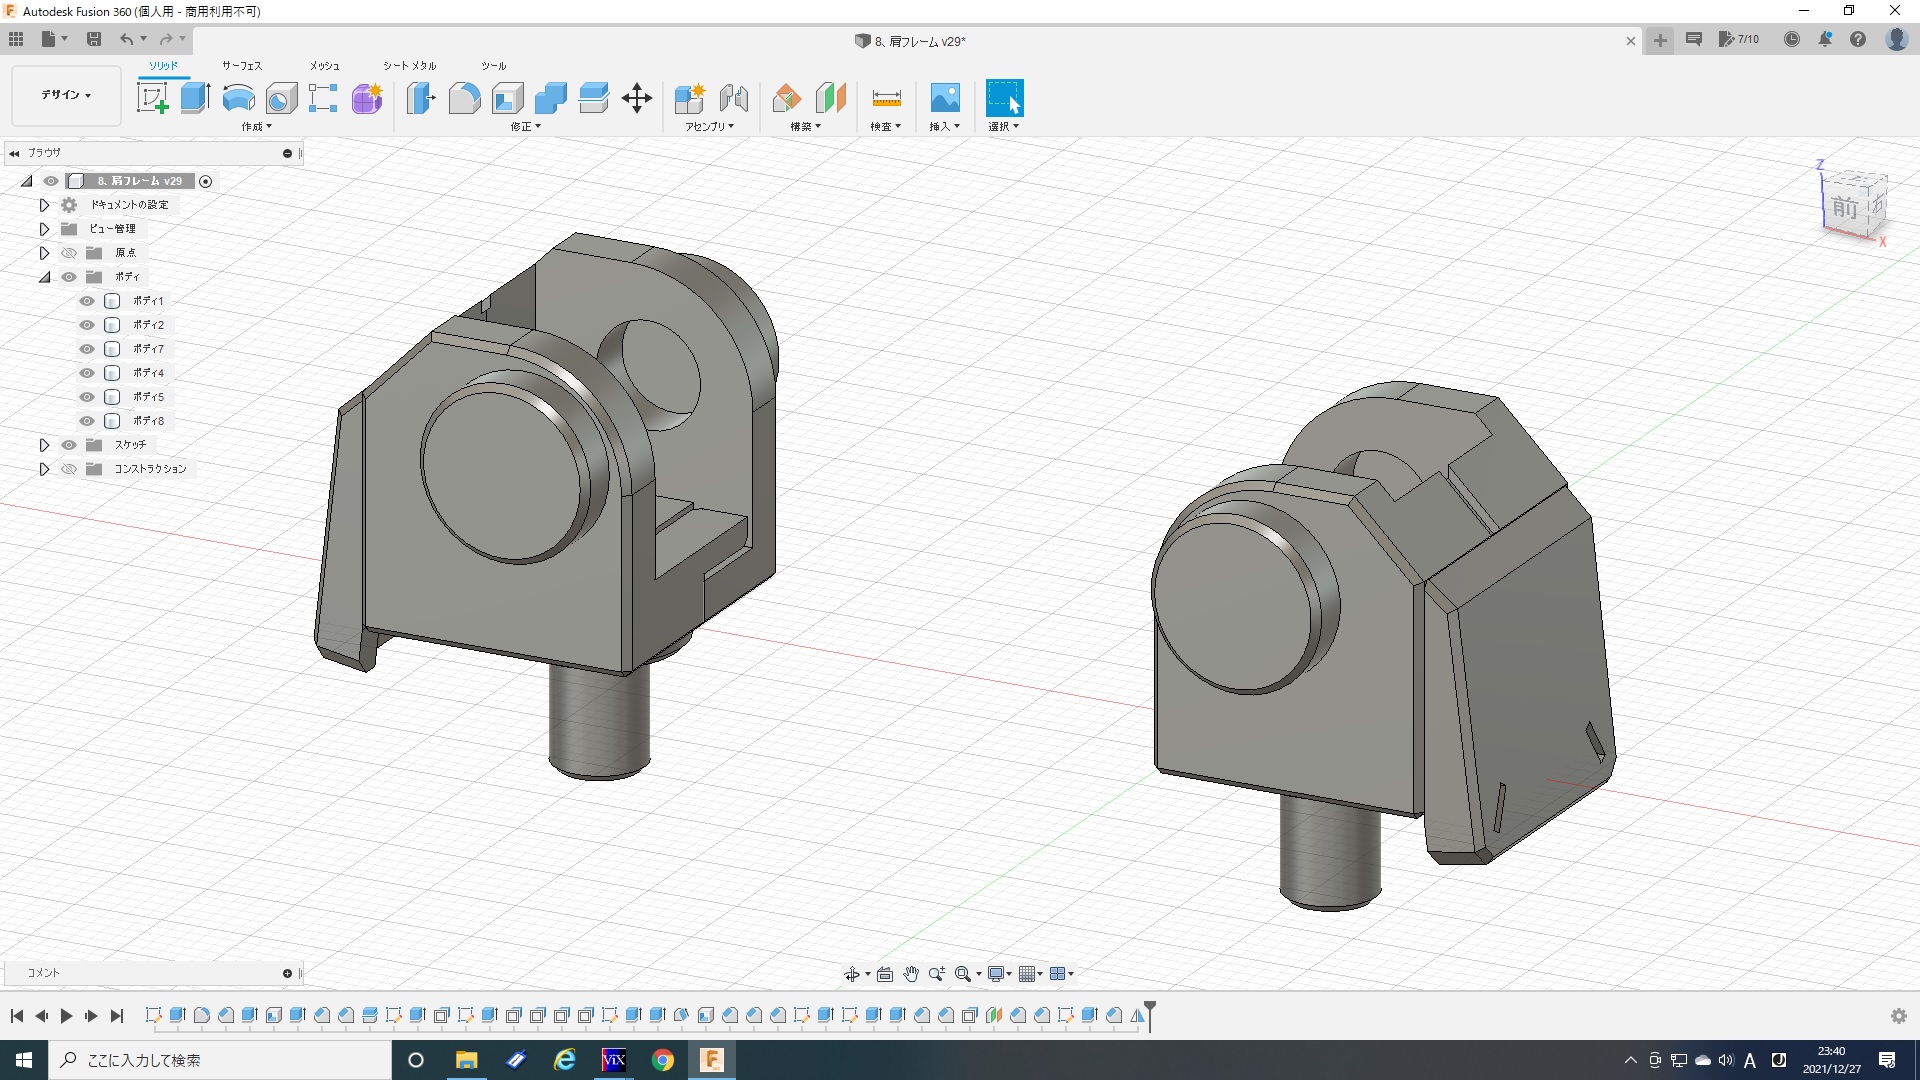
Task: Open Chrome from the Windows taskbar
Action: point(662,1060)
